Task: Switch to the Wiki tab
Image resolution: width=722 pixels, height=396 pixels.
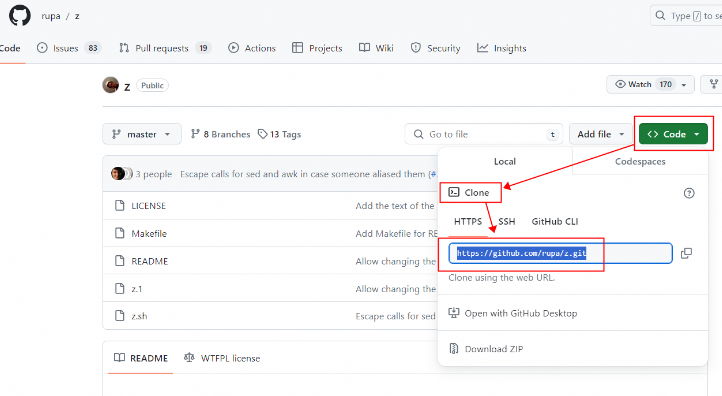Action: point(376,48)
